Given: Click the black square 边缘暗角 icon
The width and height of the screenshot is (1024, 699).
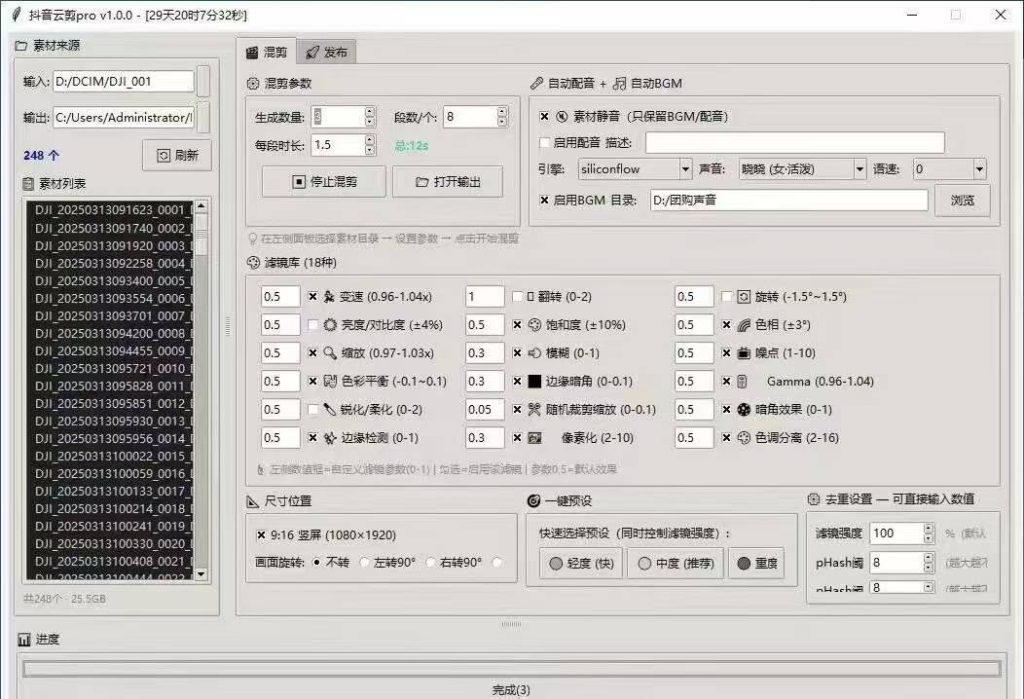Looking at the screenshot, I should tap(535, 382).
